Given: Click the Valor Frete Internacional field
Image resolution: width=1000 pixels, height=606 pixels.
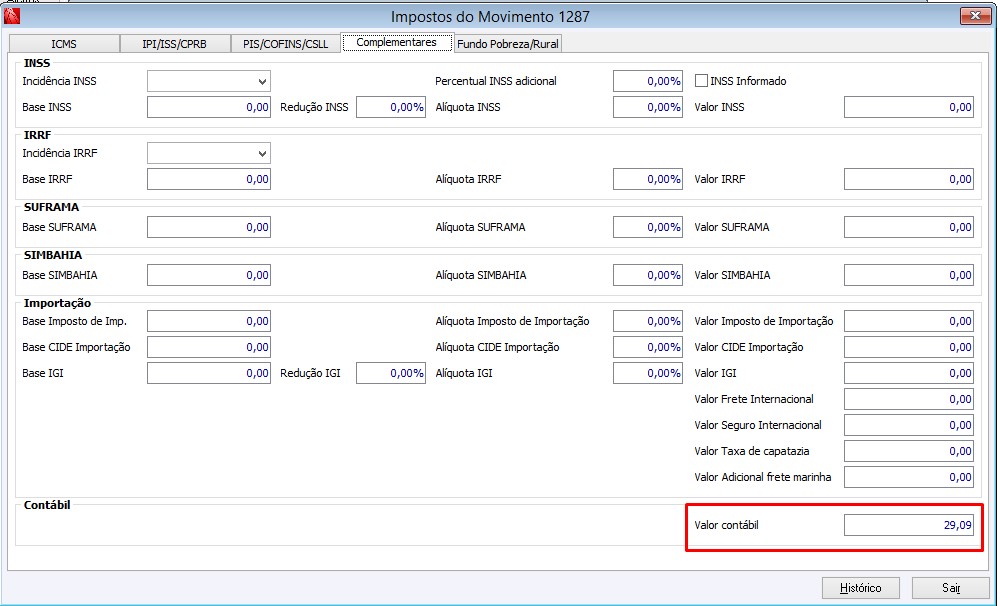Looking at the screenshot, I should pos(909,400).
